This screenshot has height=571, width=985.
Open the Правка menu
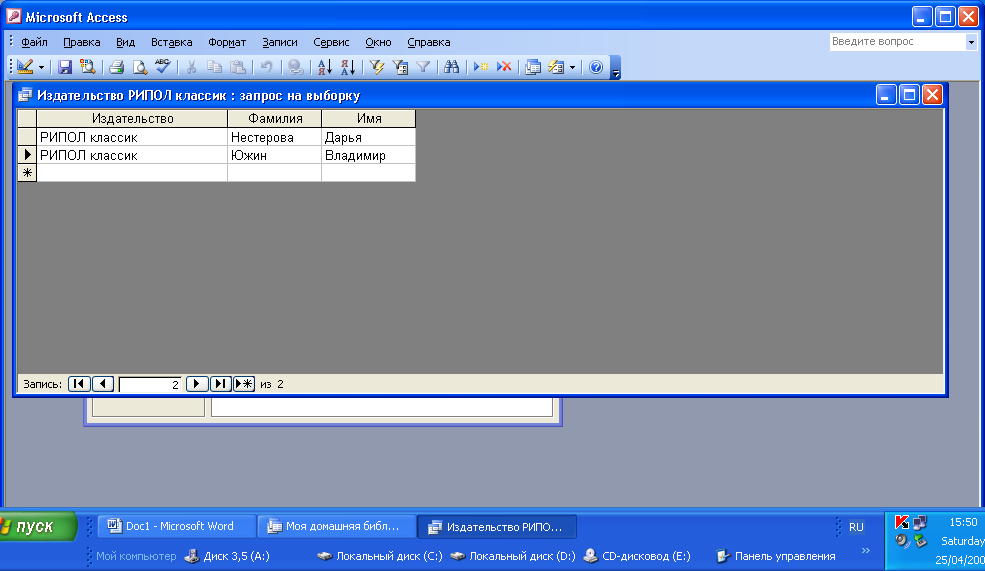point(82,42)
